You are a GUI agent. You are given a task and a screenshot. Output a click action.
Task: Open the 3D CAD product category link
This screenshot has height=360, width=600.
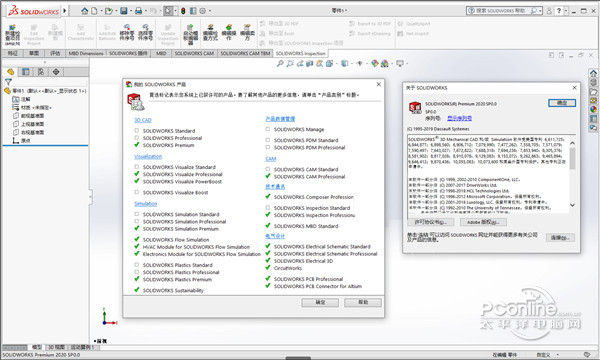[143, 120]
